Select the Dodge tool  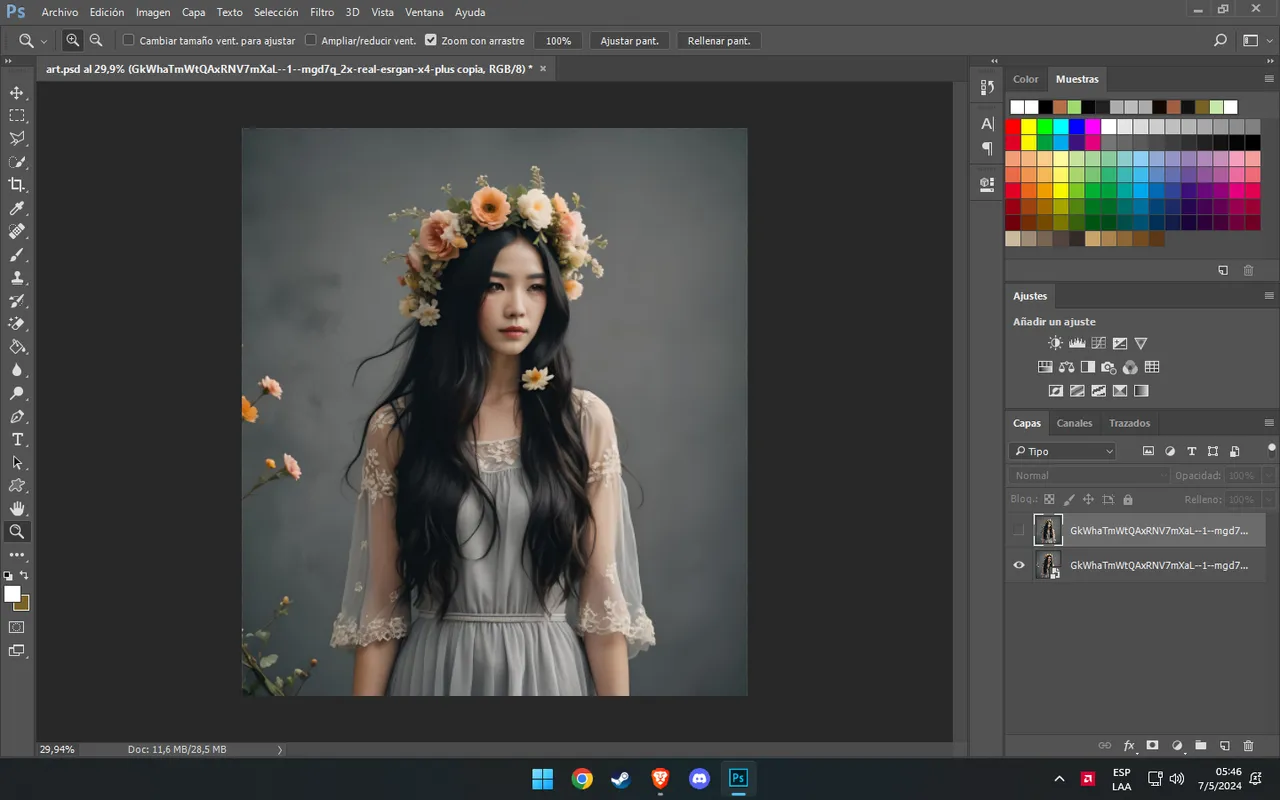17,393
